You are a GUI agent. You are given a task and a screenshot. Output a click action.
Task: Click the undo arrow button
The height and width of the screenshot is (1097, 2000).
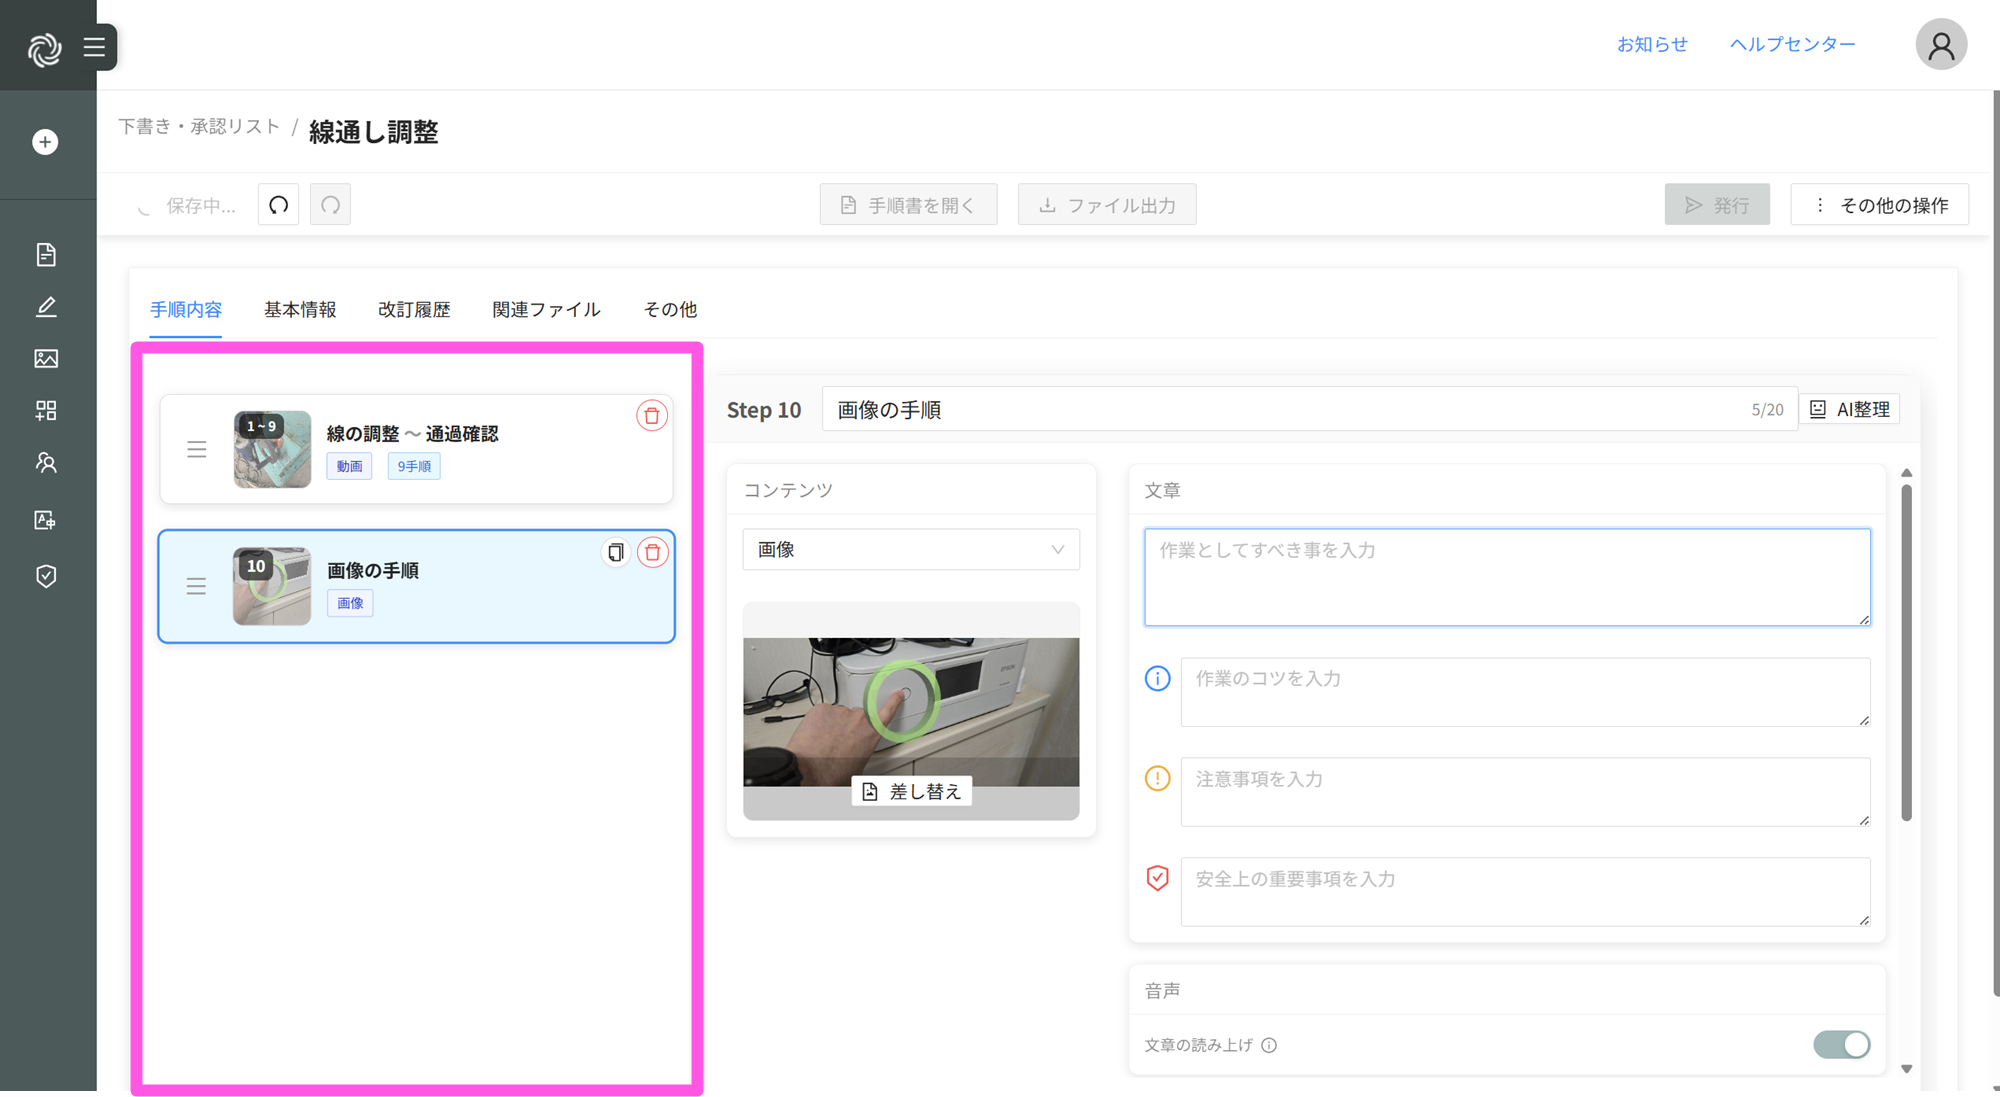click(x=279, y=205)
